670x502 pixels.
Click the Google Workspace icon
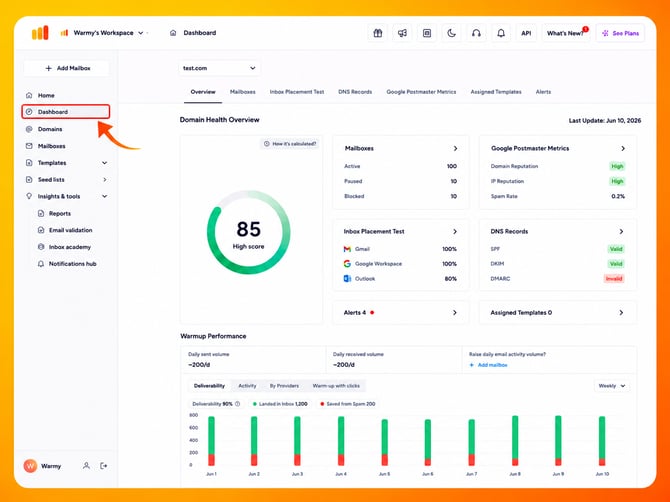point(347,264)
